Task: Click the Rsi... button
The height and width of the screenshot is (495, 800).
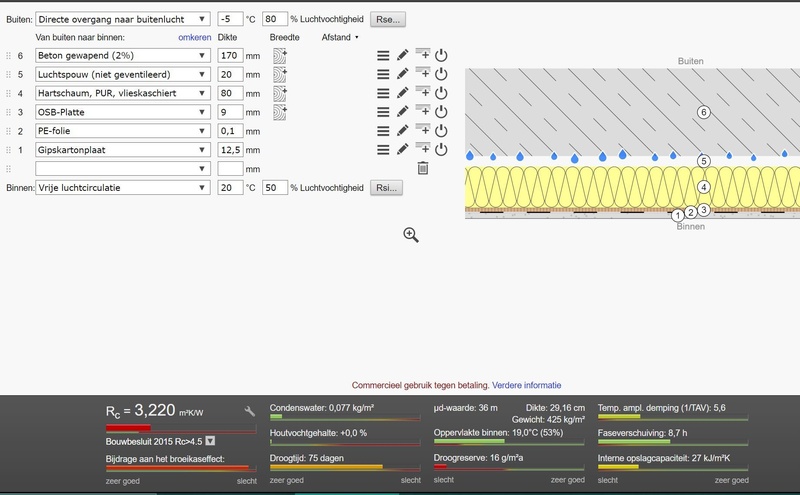Action: (386, 188)
